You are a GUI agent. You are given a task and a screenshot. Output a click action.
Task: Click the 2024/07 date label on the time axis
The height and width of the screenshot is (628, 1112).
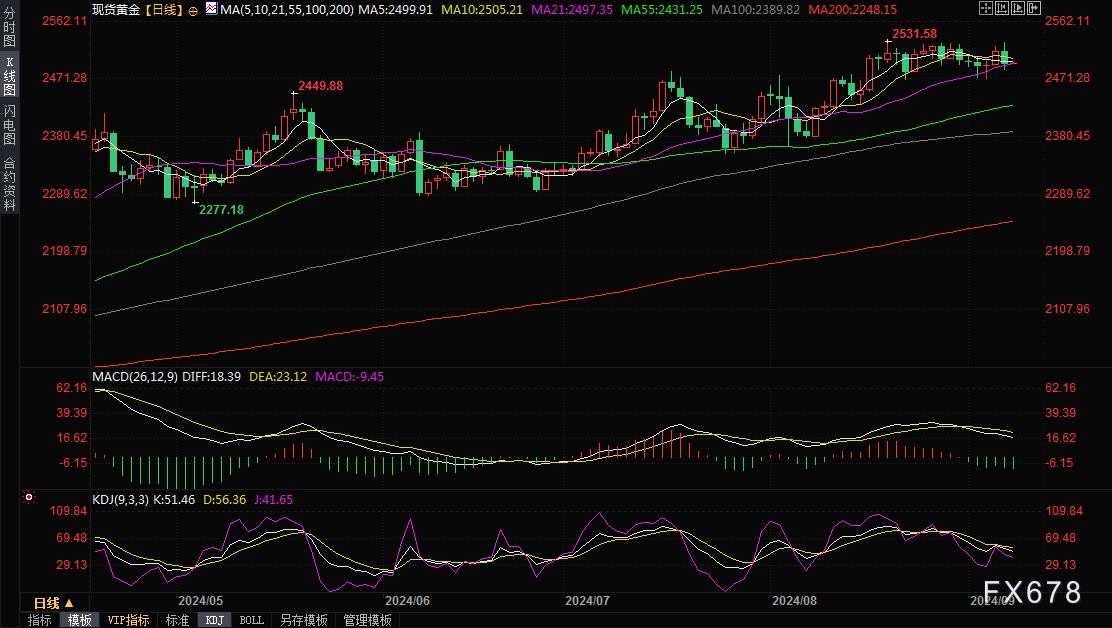587,601
